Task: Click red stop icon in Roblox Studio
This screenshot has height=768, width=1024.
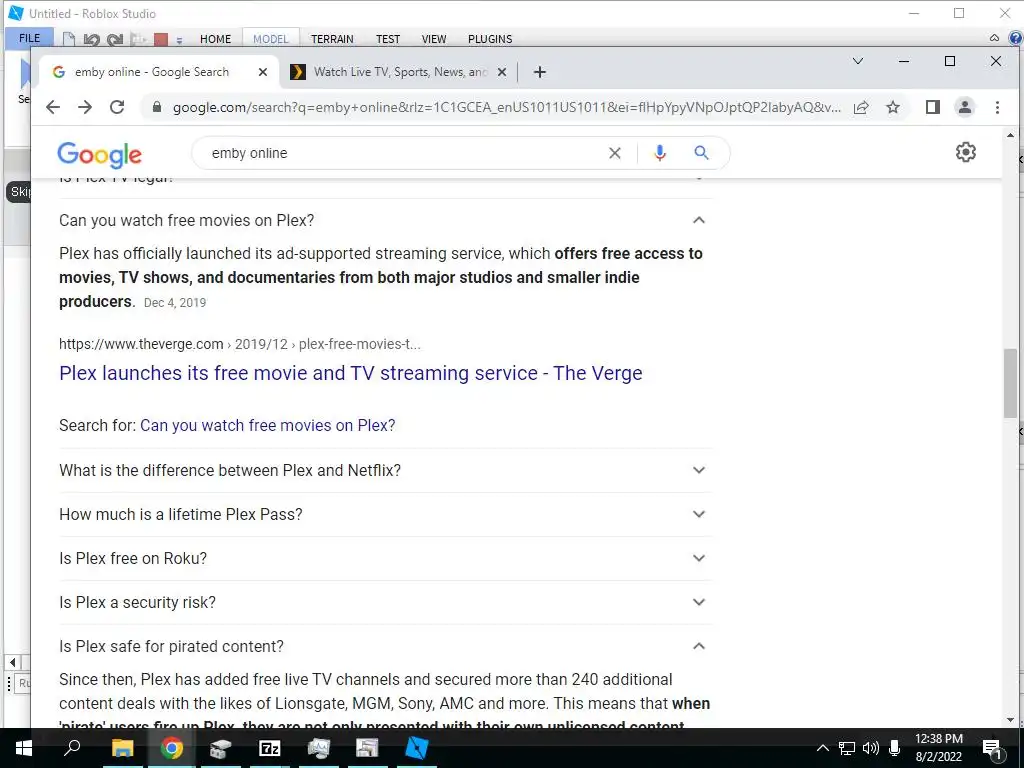Action: [161, 40]
